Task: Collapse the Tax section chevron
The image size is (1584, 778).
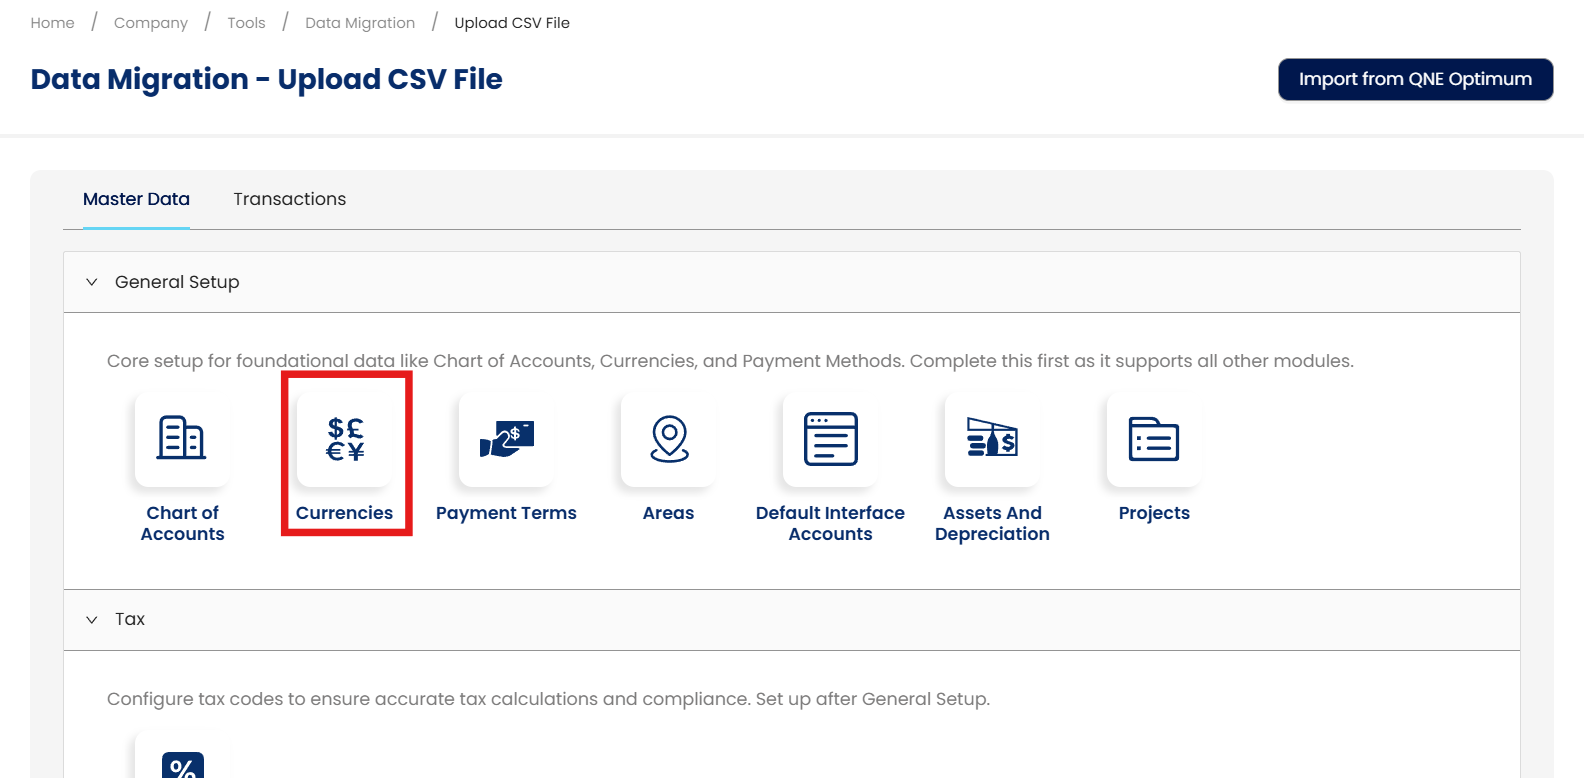Action: (x=92, y=620)
